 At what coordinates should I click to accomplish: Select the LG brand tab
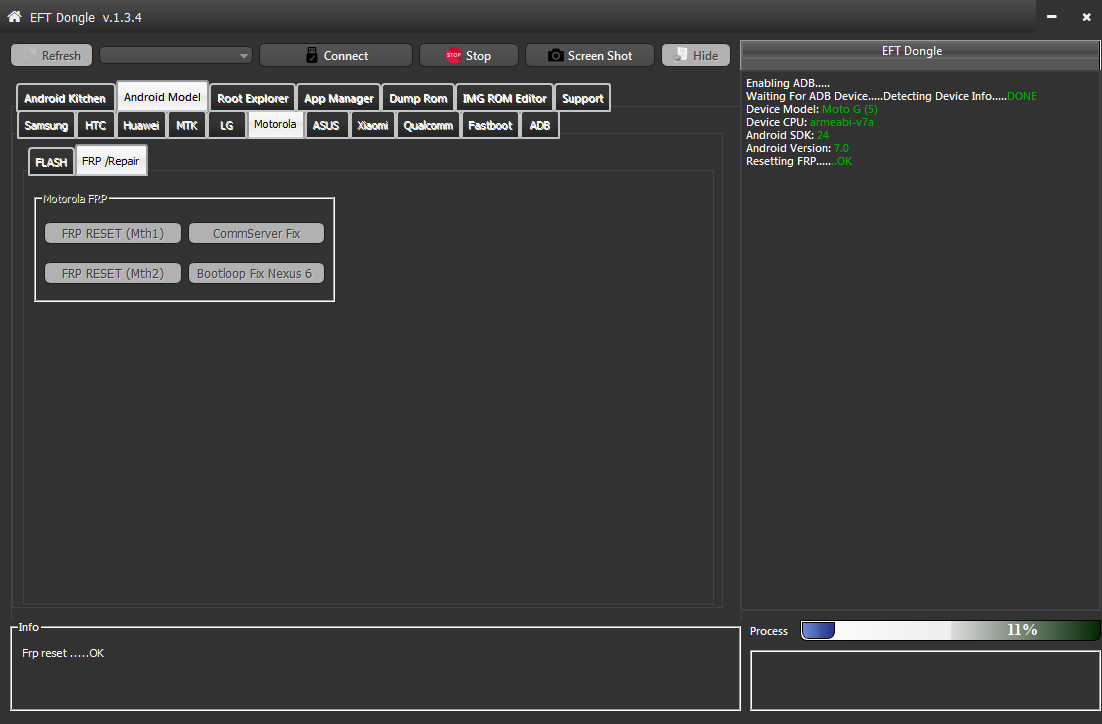227,125
